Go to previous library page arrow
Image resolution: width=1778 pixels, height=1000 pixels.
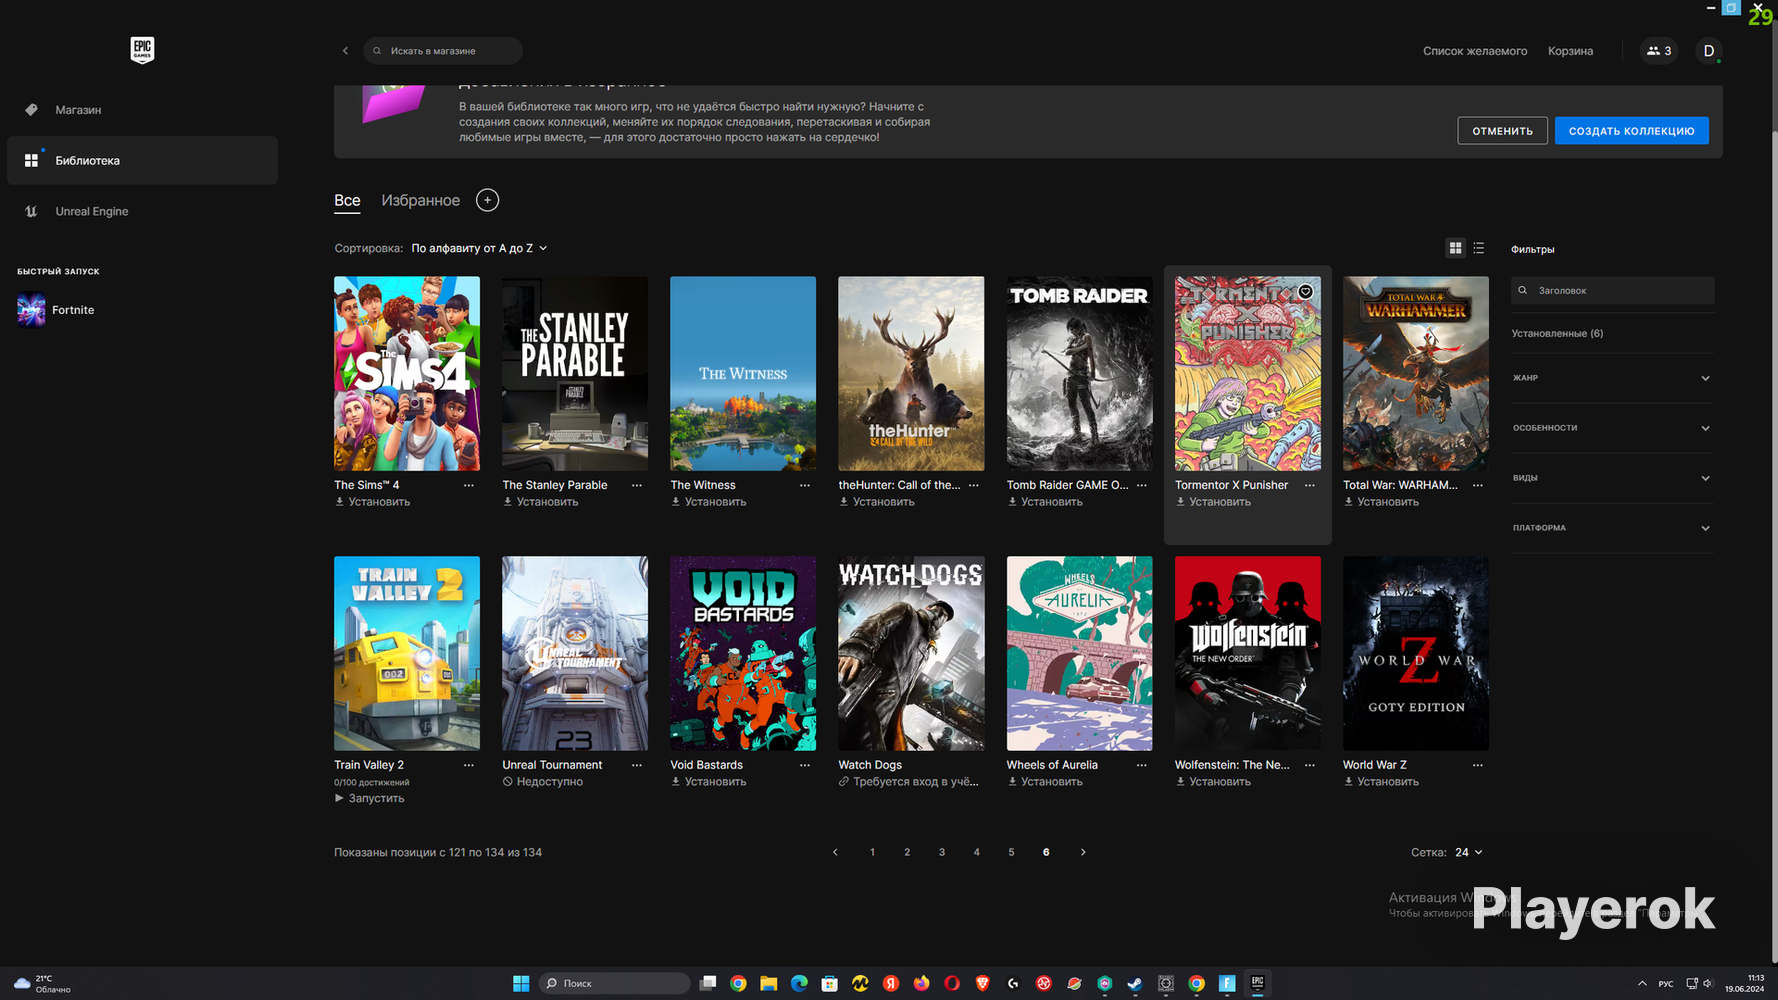point(835,852)
